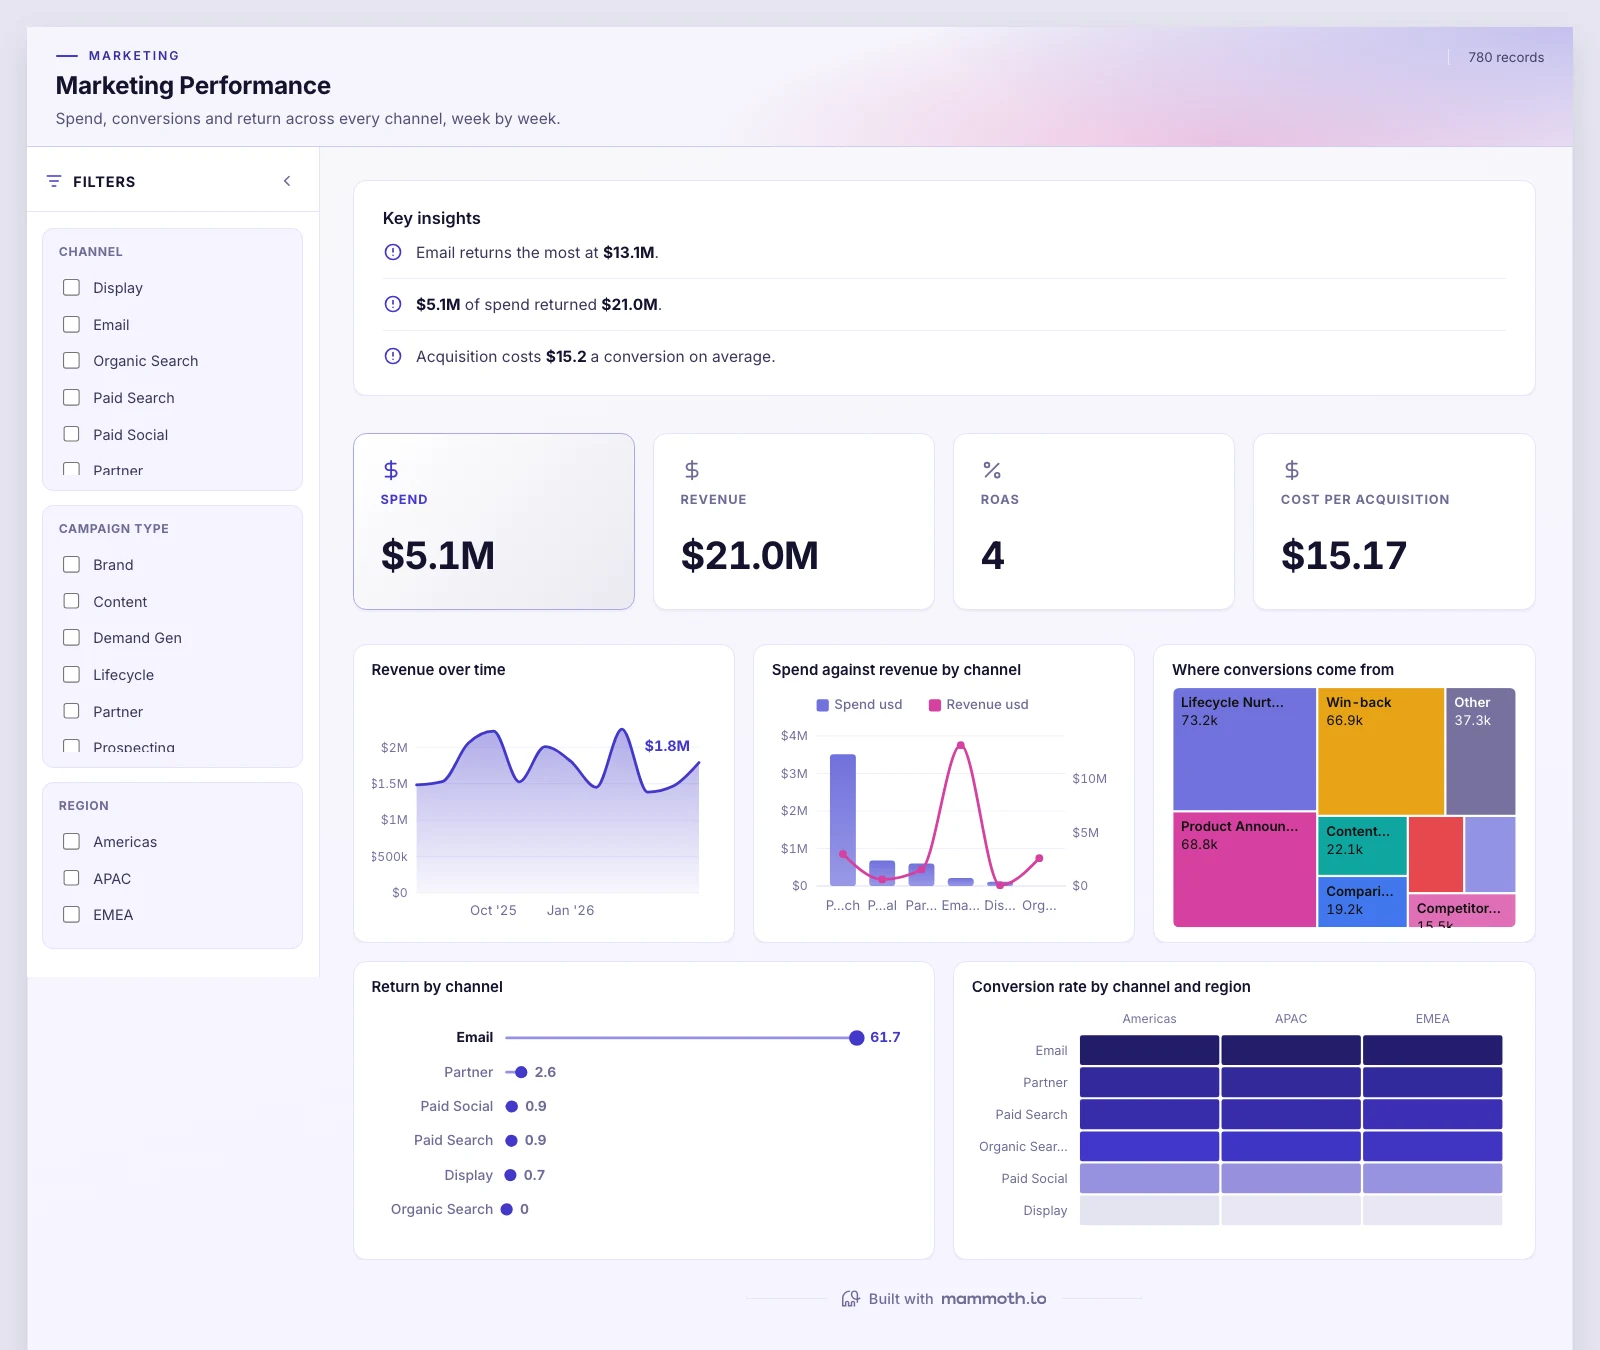Click the dollar icon on the Spend card
The image size is (1600, 1350).
click(391, 470)
